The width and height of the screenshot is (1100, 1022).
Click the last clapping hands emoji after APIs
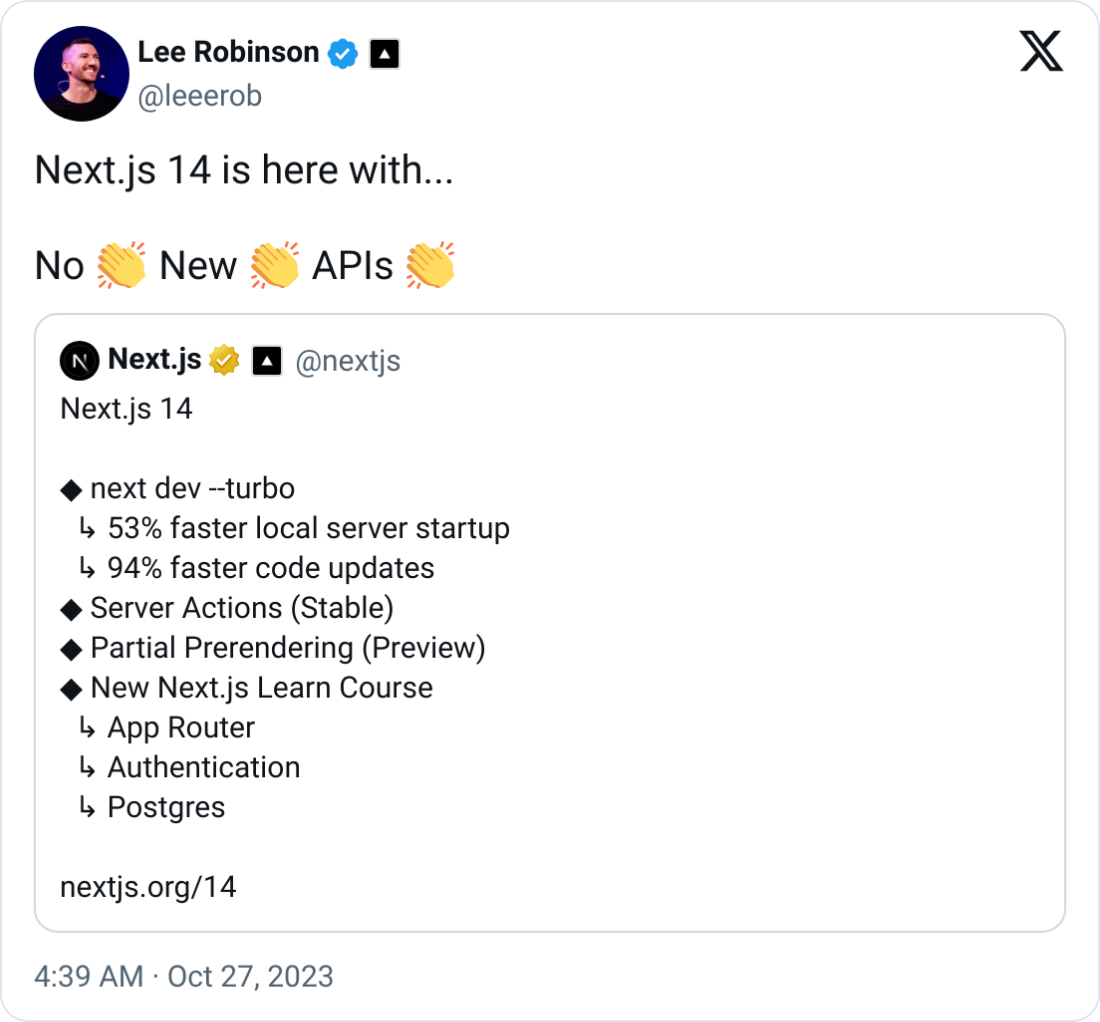431,267
